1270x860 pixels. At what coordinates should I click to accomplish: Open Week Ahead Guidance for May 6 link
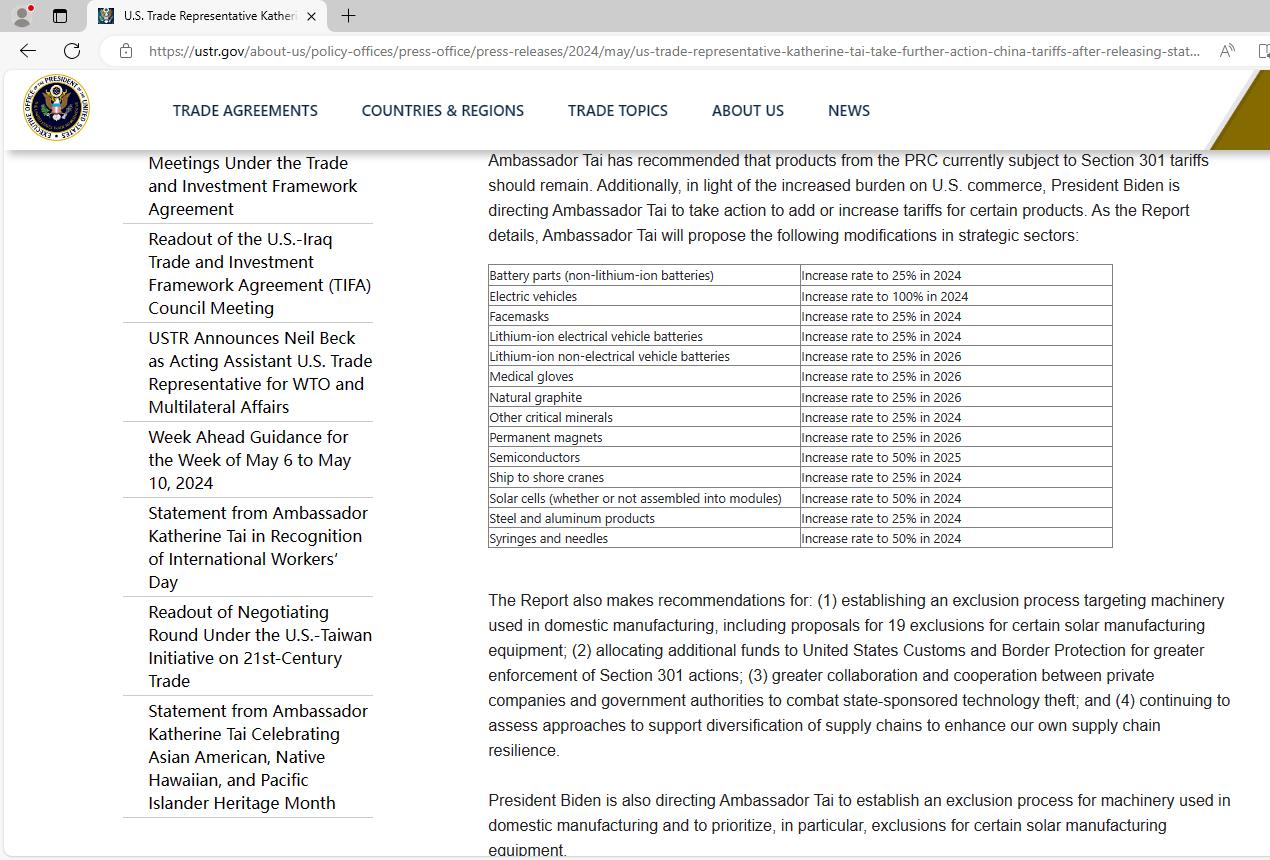pos(250,460)
